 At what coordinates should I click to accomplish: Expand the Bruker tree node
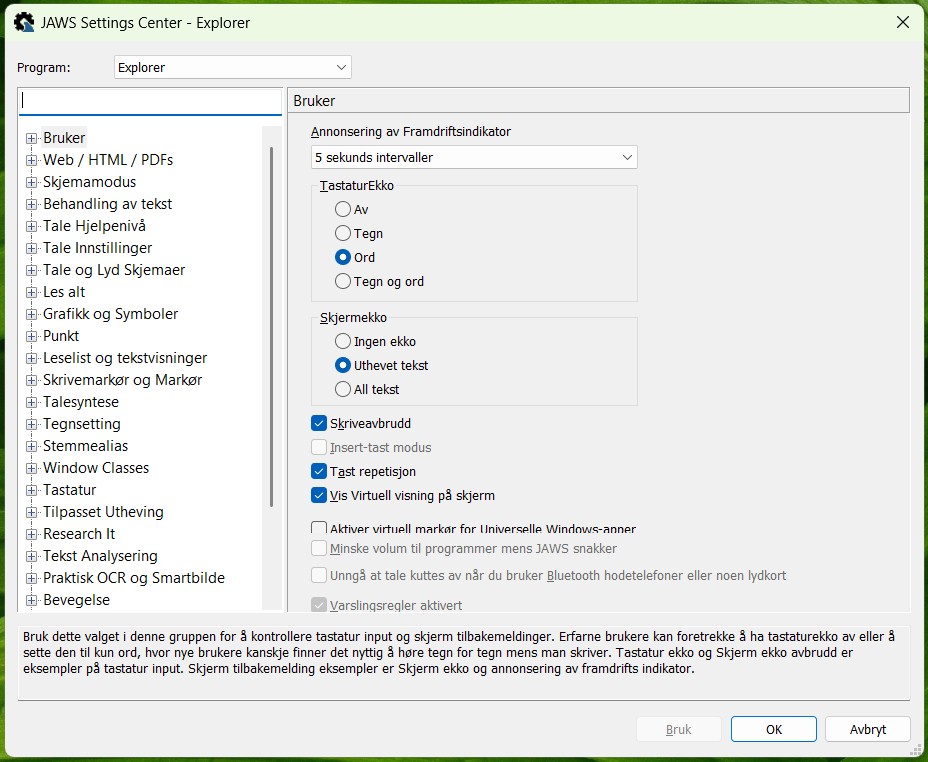[x=31, y=138]
